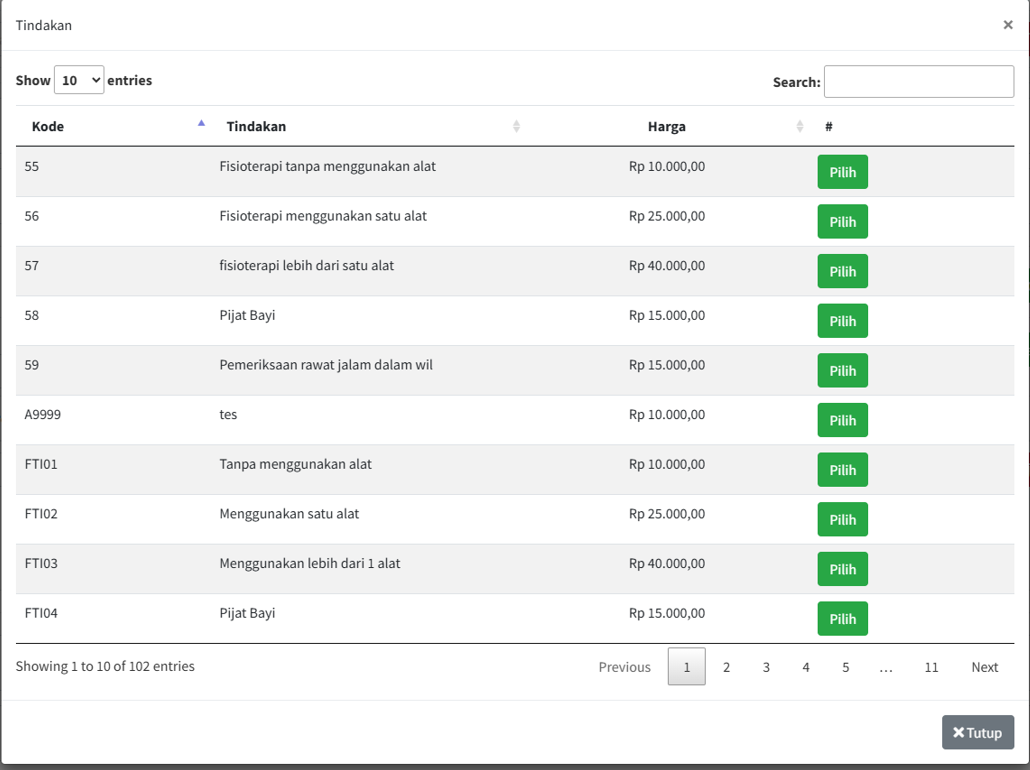Screen dimensions: 1030x770
Task: Open last page 11 in pagination
Action: (931, 667)
